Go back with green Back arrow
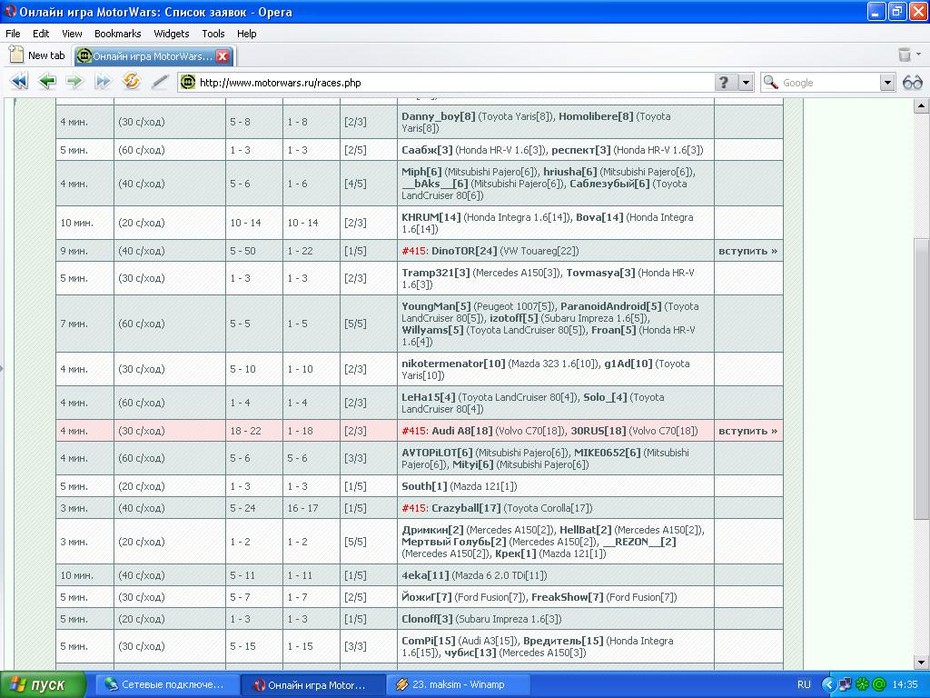930x698 pixels. tap(47, 81)
